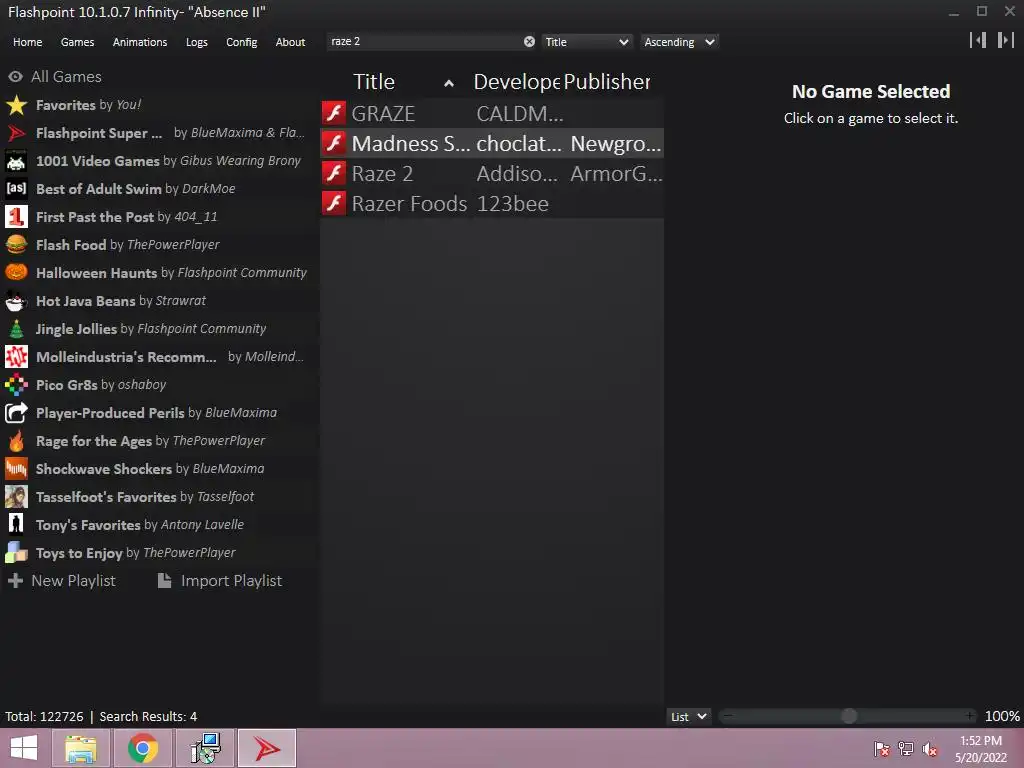
Task: Open the Favorites playlist star icon
Action: [16, 105]
